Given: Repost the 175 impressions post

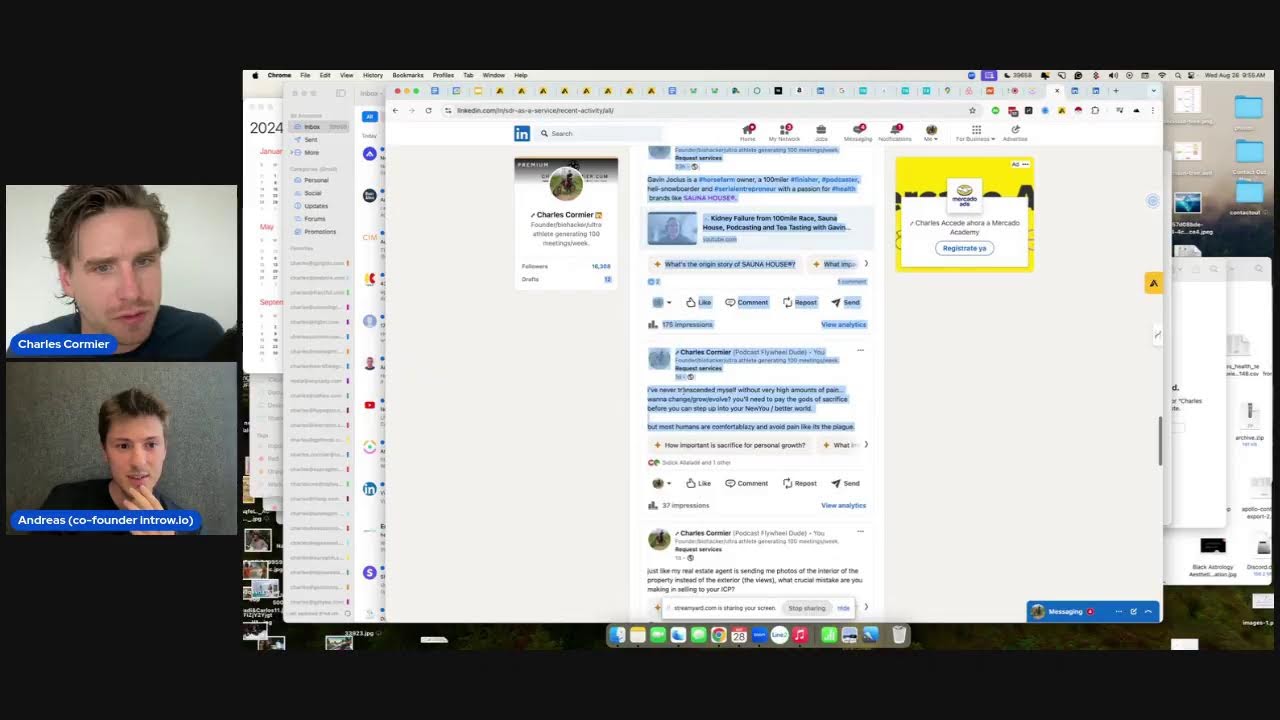Looking at the screenshot, I should point(800,302).
